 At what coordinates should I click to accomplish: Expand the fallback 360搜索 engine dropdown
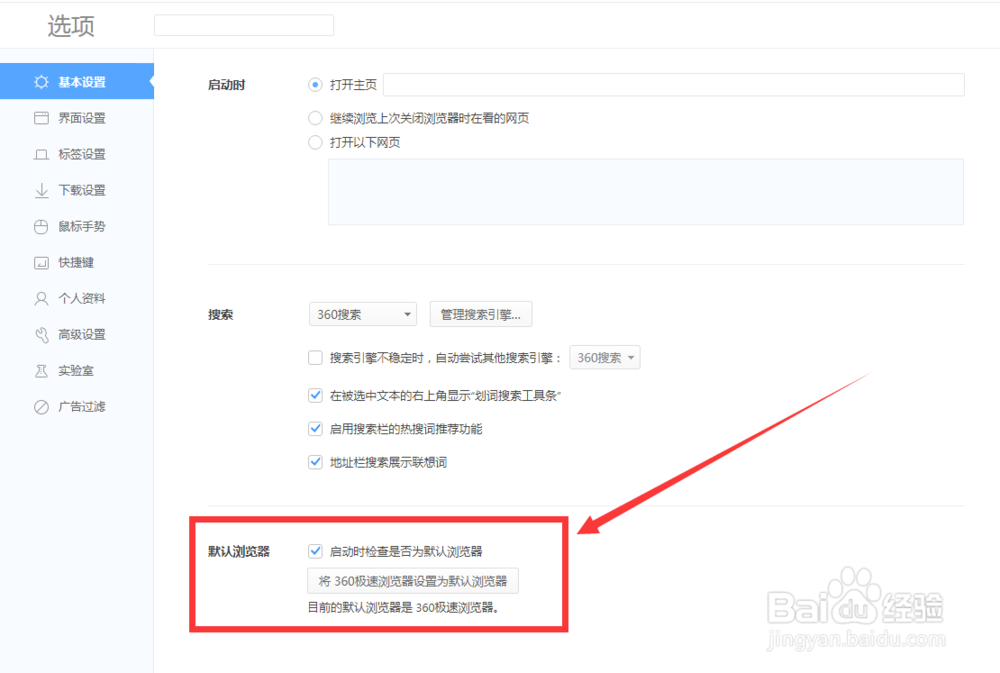point(605,358)
